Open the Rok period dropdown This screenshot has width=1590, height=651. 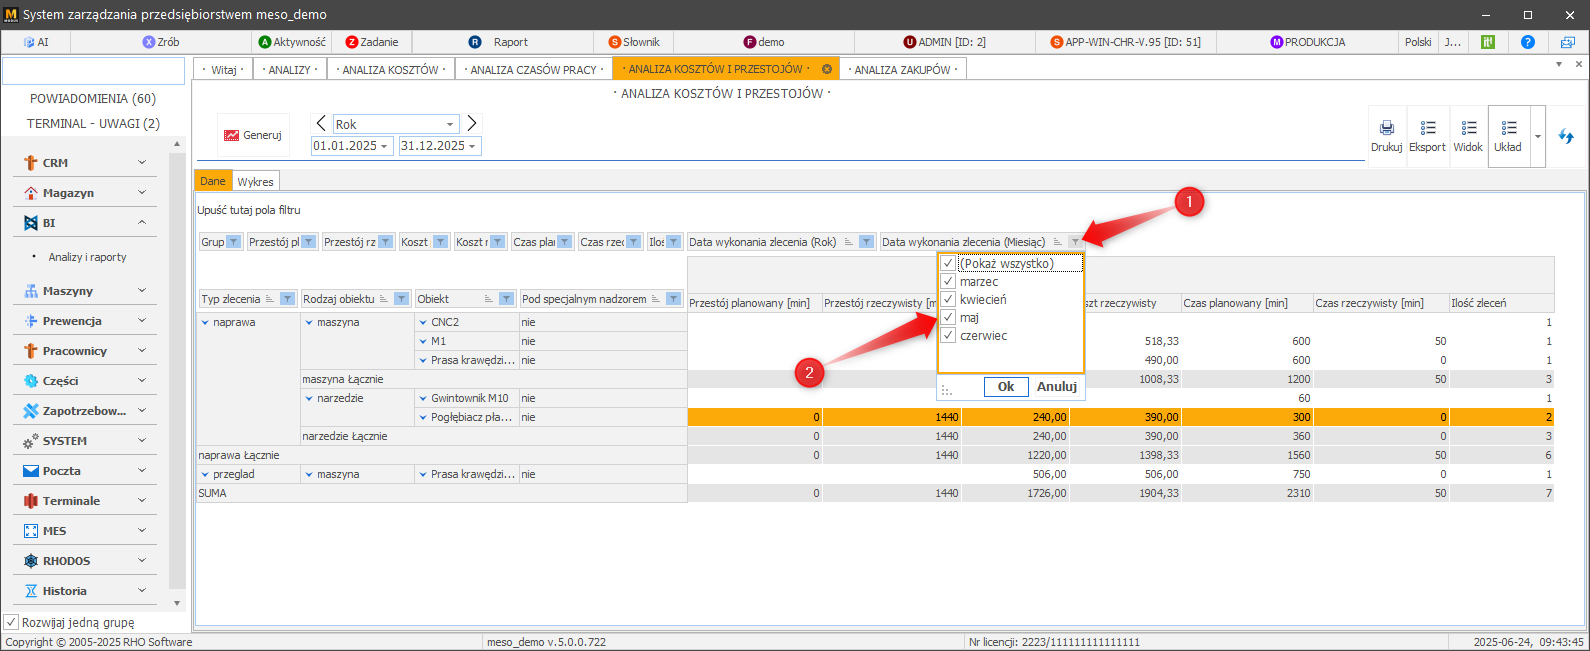(450, 124)
